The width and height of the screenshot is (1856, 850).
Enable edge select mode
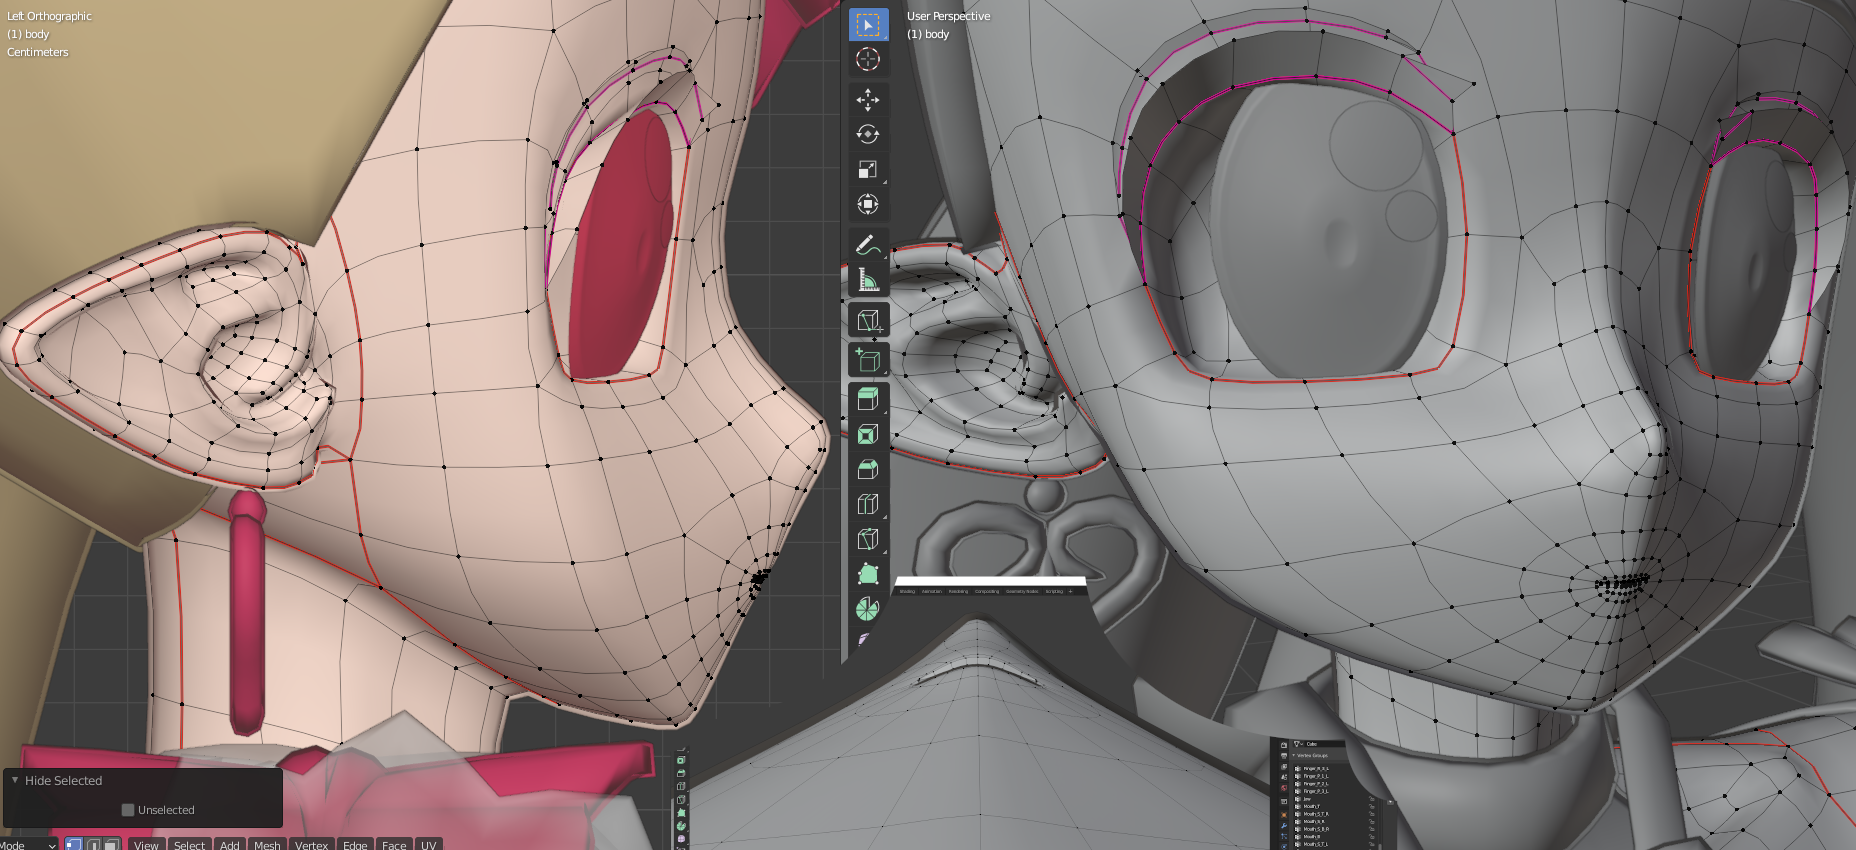[93, 845]
